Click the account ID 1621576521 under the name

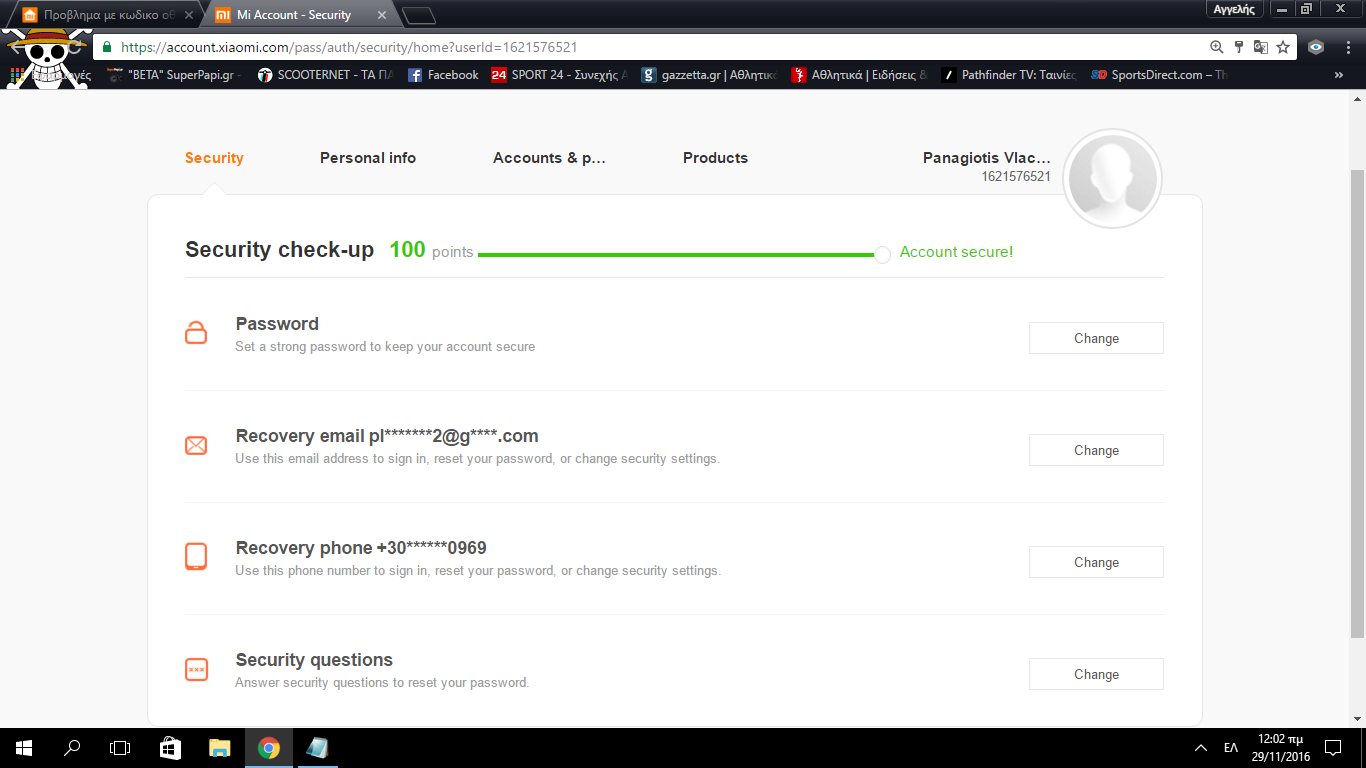coord(1016,177)
